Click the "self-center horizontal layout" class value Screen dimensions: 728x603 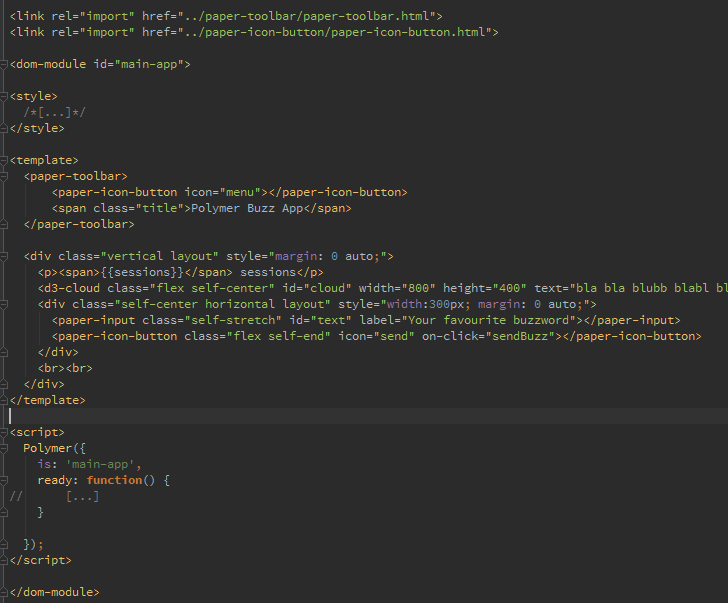[x=222, y=305]
